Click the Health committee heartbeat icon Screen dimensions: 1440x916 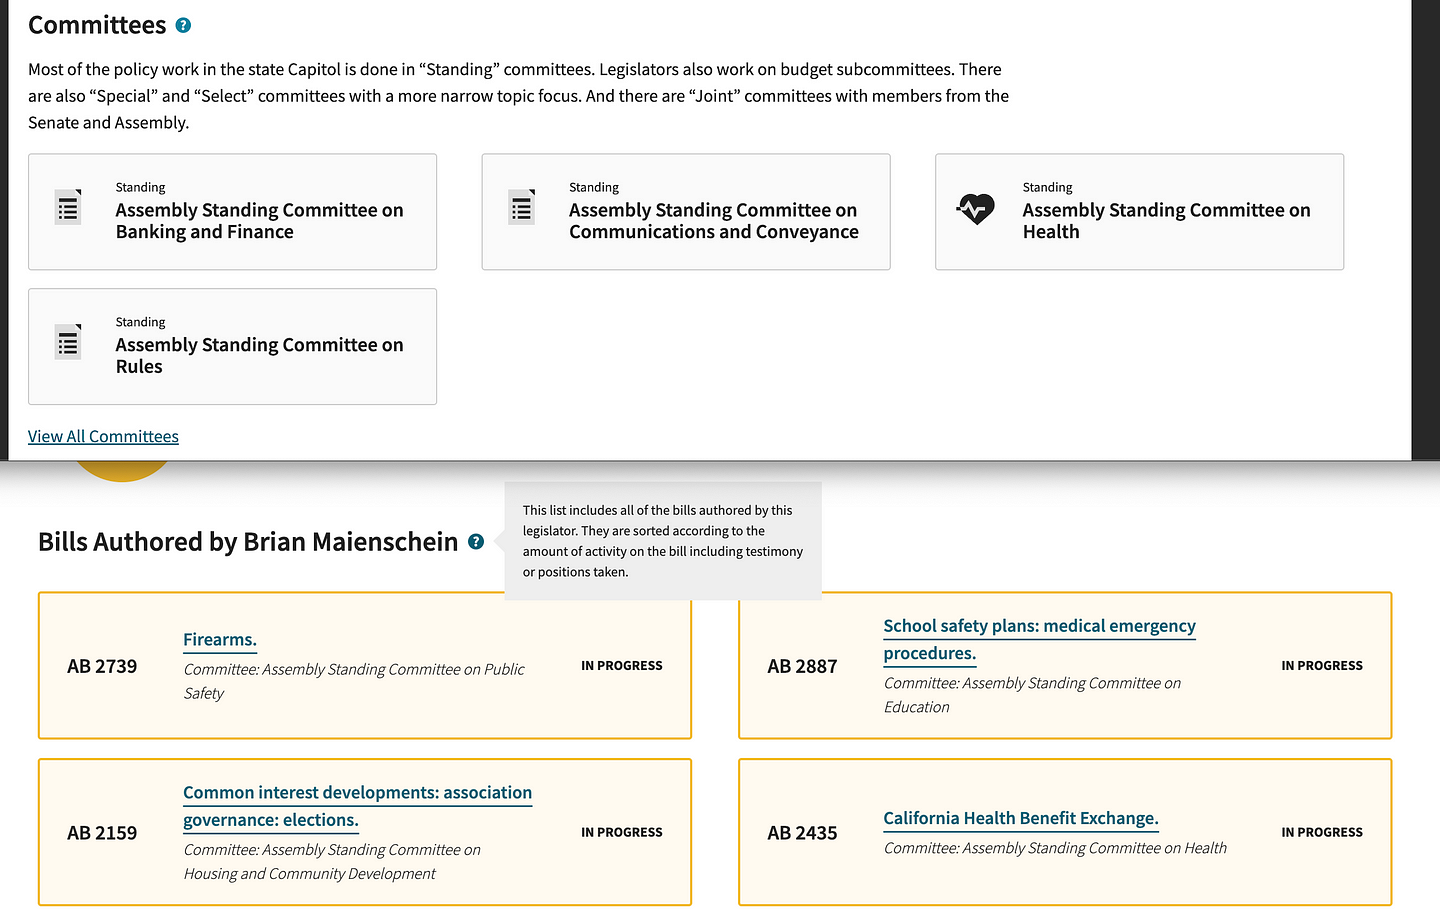point(975,209)
